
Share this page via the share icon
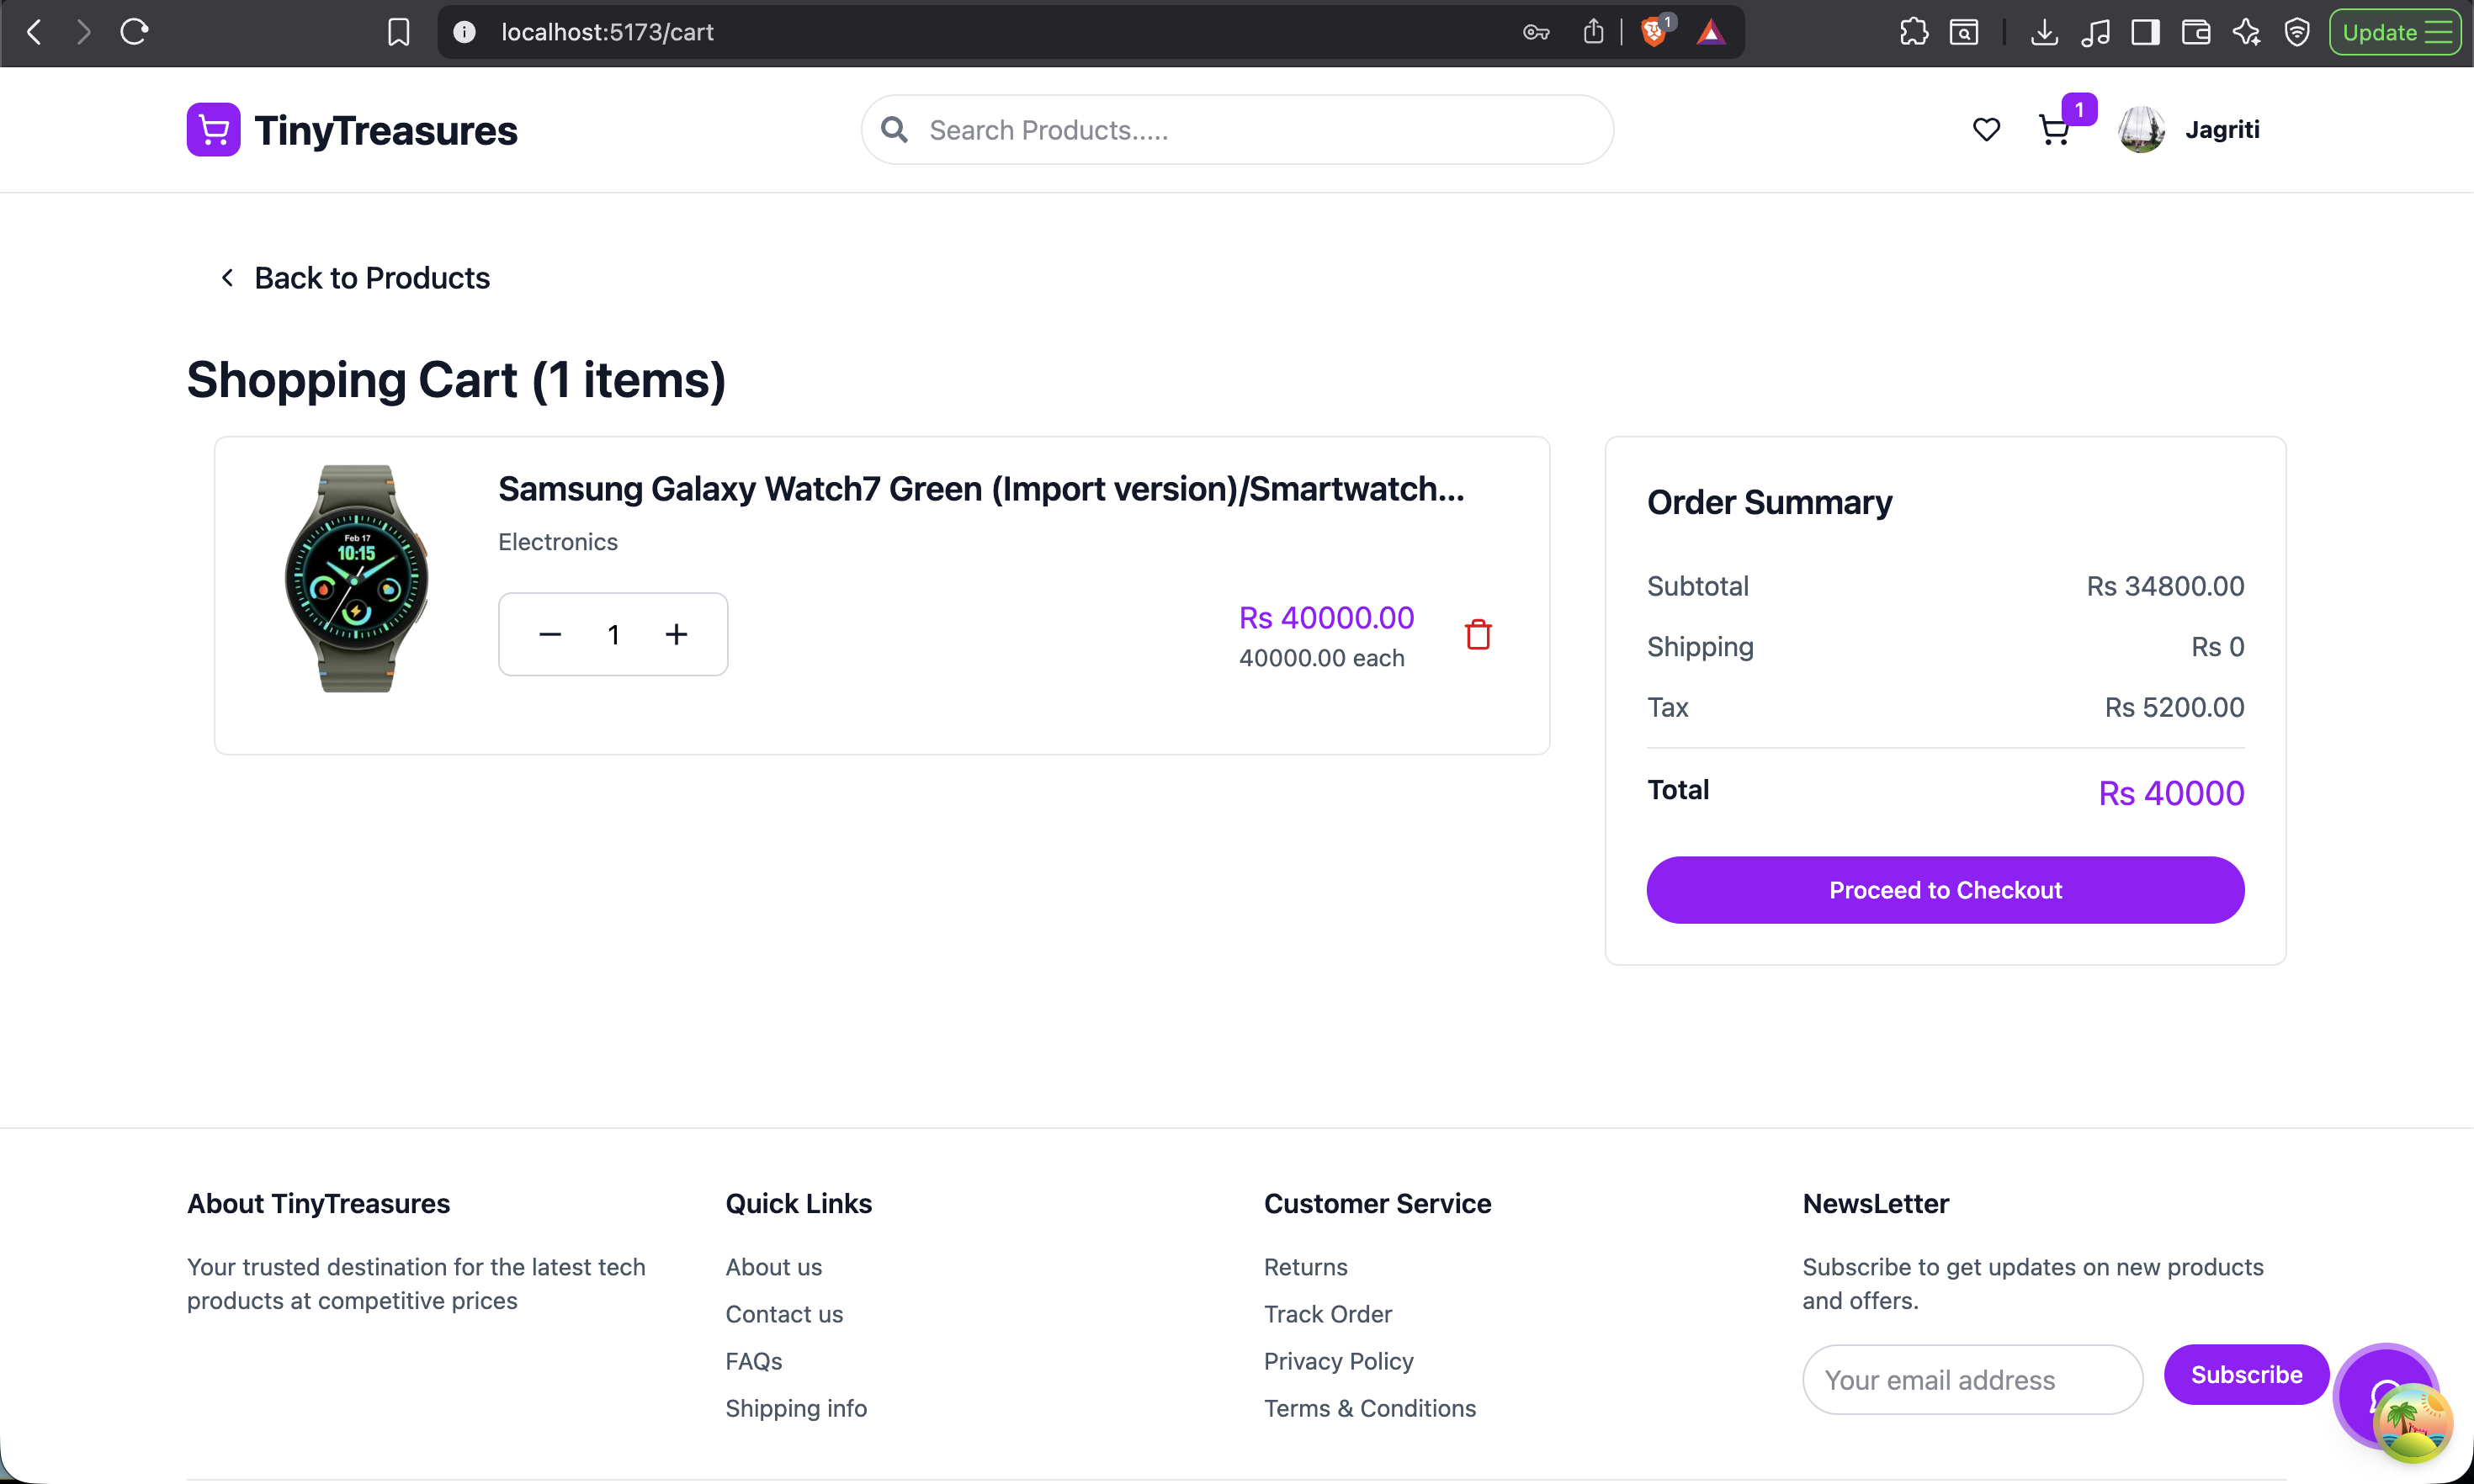[1594, 32]
